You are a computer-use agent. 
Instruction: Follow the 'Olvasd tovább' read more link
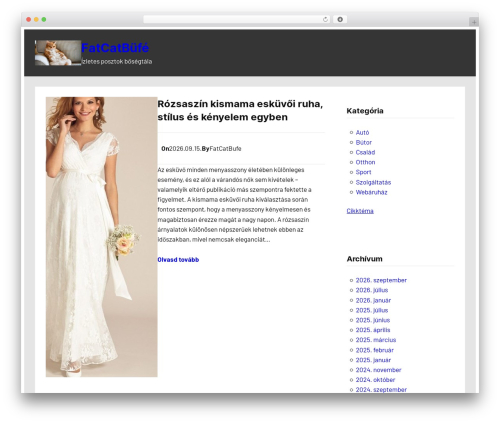coord(178,260)
